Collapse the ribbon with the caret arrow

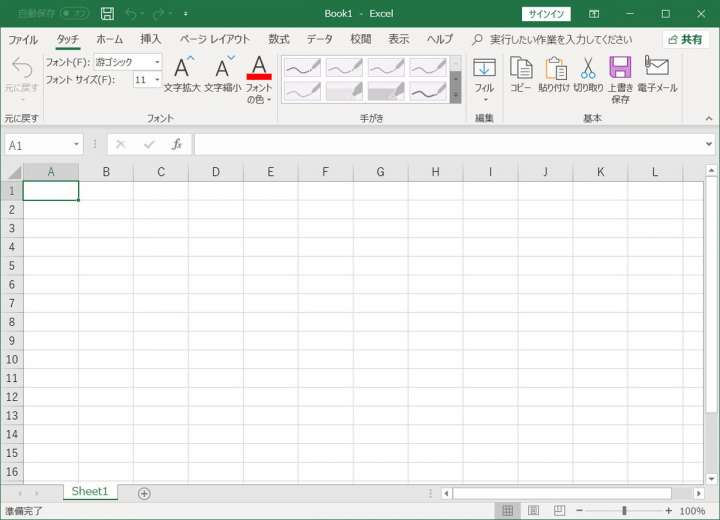(x=709, y=119)
